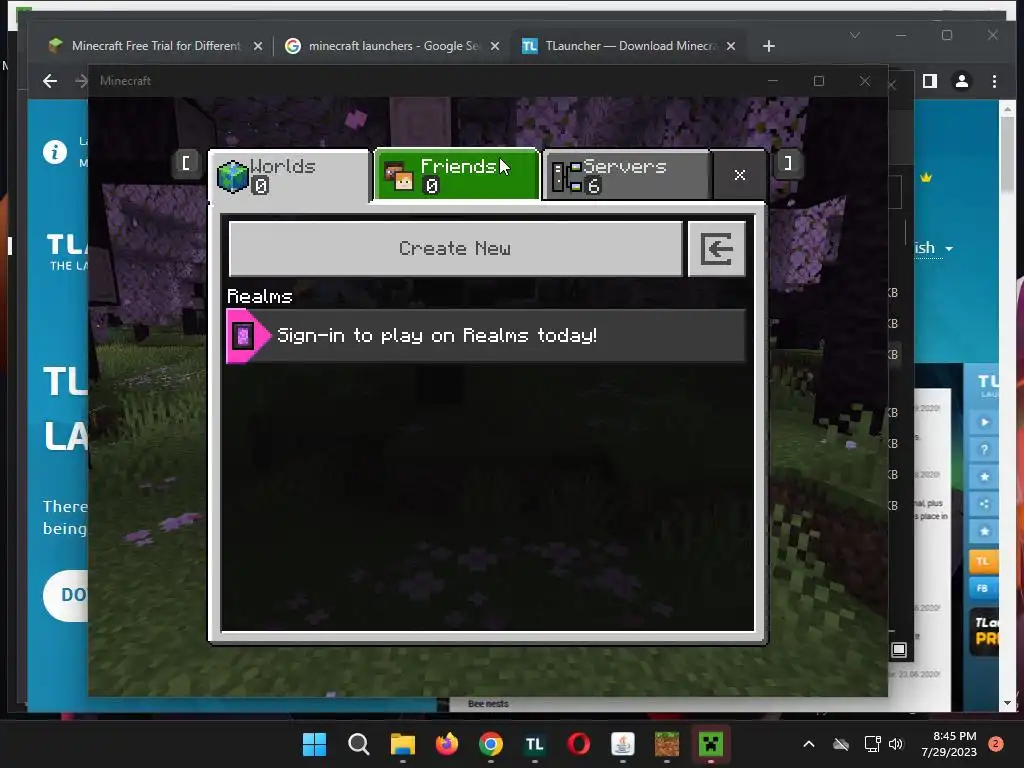Close the TLauncher browser tab
Image resolution: width=1024 pixels, height=768 pixels.
(x=731, y=46)
